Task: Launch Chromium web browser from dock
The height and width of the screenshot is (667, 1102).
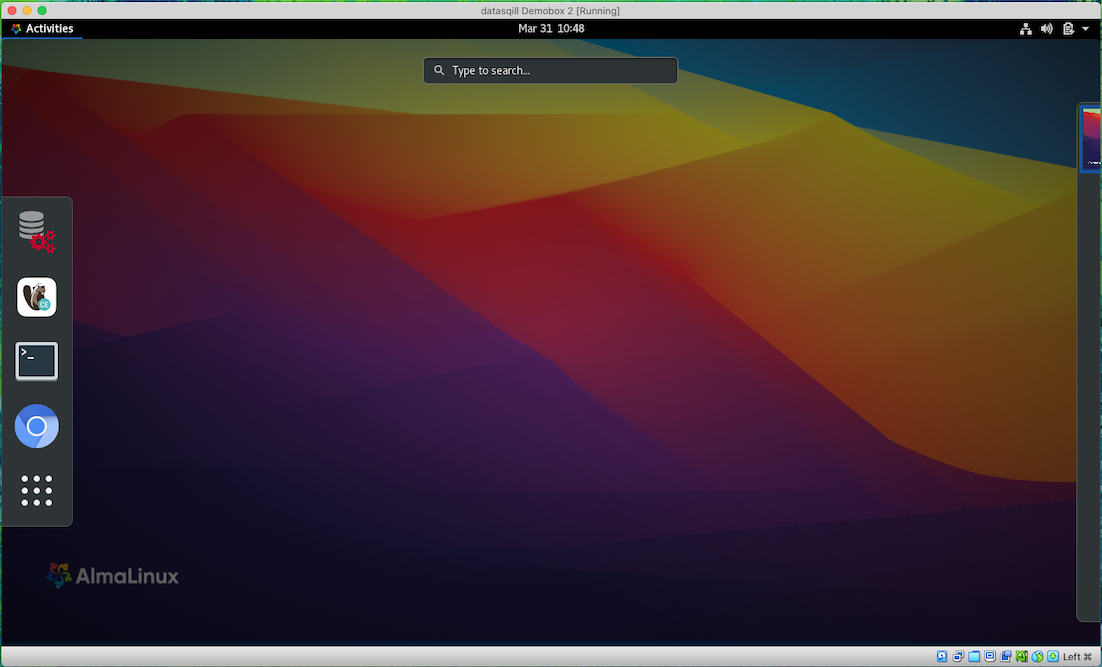Action: click(x=37, y=427)
